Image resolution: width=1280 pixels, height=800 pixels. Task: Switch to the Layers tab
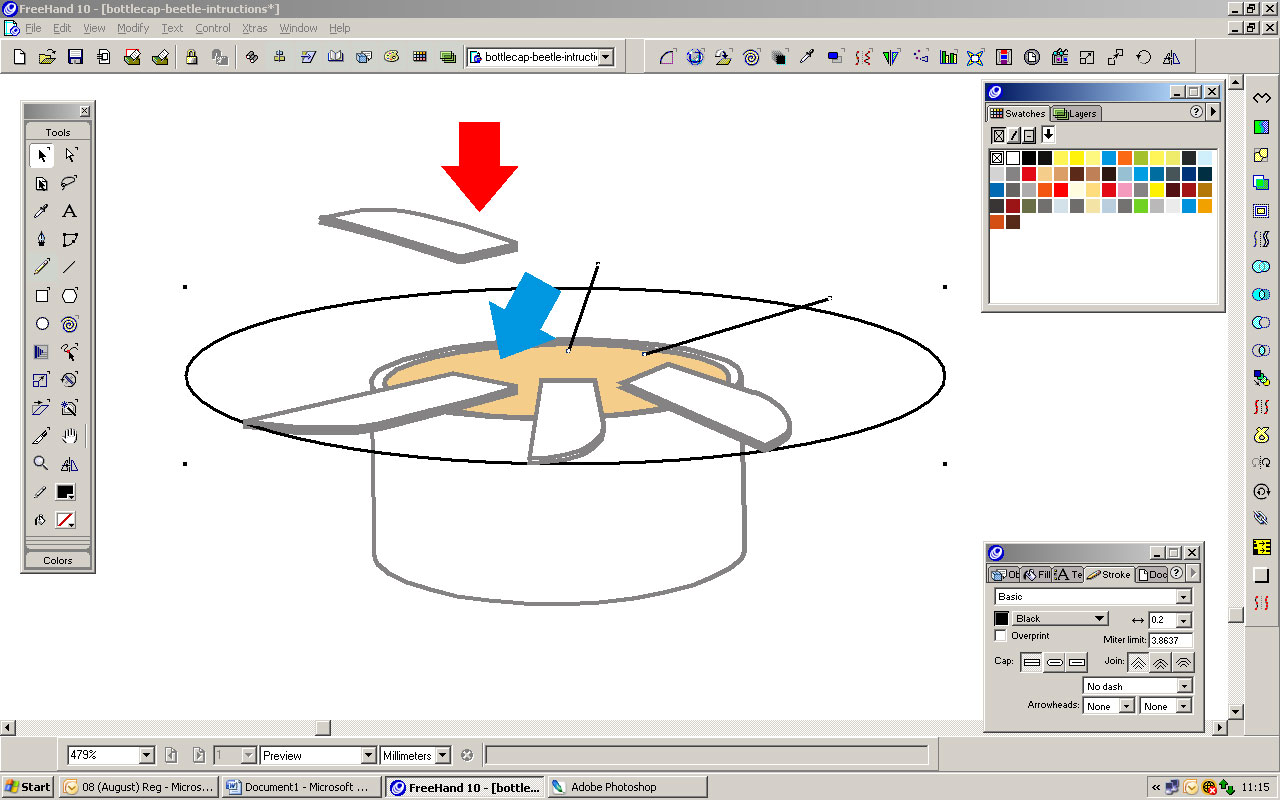point(1075,113)
